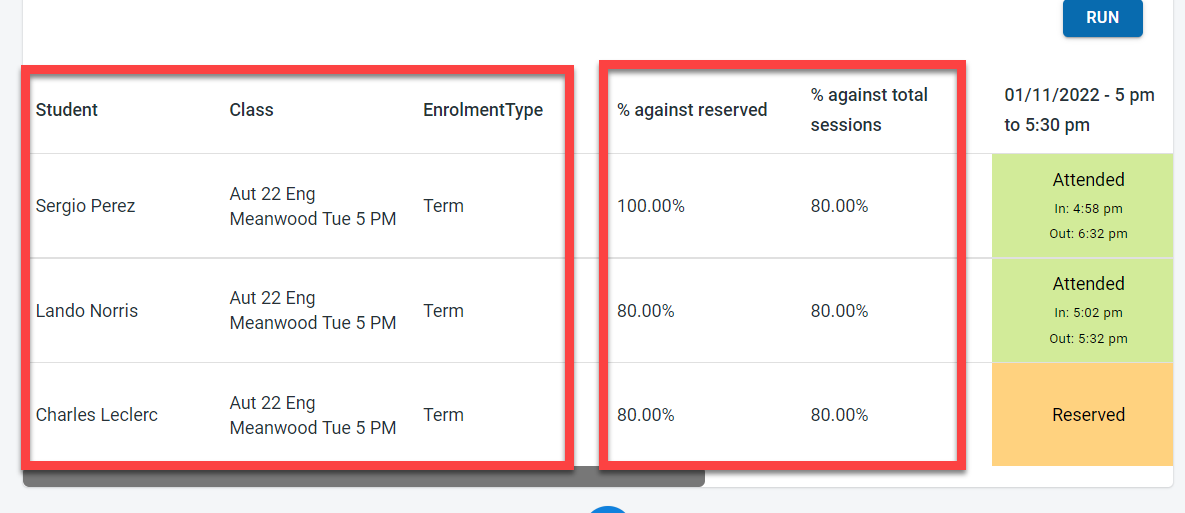This screenshot has width=1185, height=513.
Task: Select Charles Leclerc's class name cell
Action: [x=313, y=415]
